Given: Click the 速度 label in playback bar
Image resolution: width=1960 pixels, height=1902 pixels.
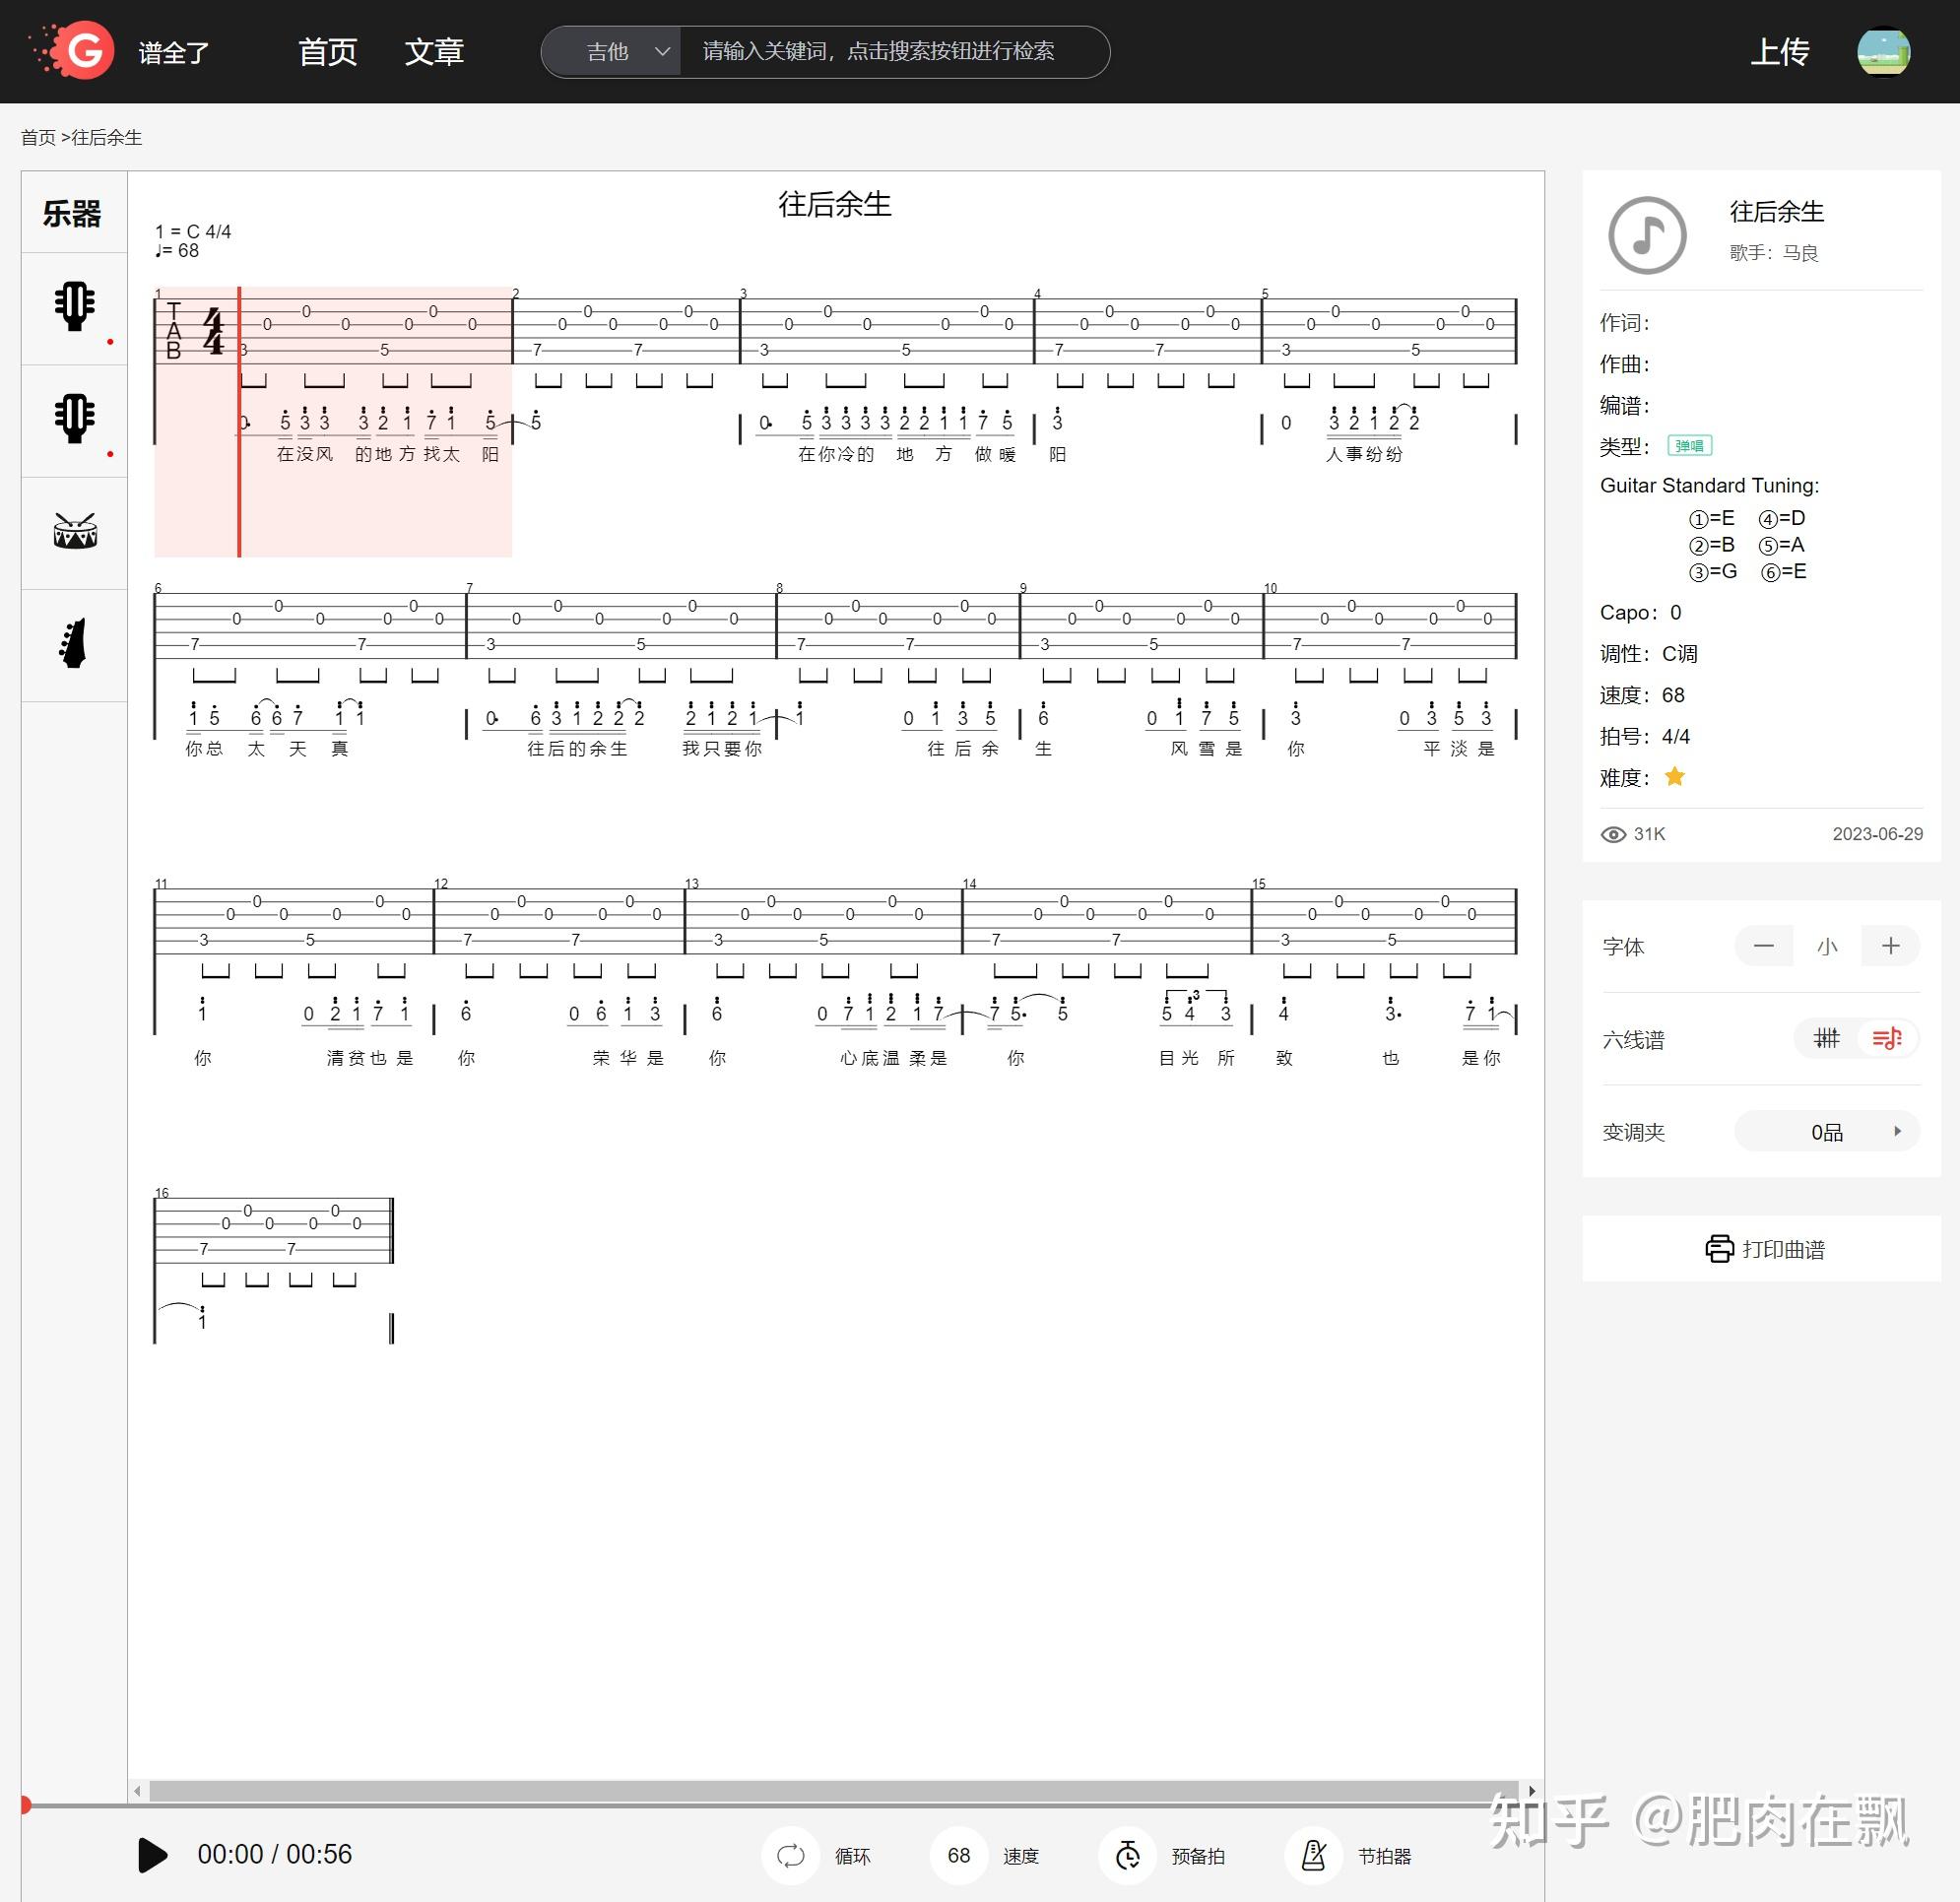Looking at the screenshot, I should pos(1020,1856).
